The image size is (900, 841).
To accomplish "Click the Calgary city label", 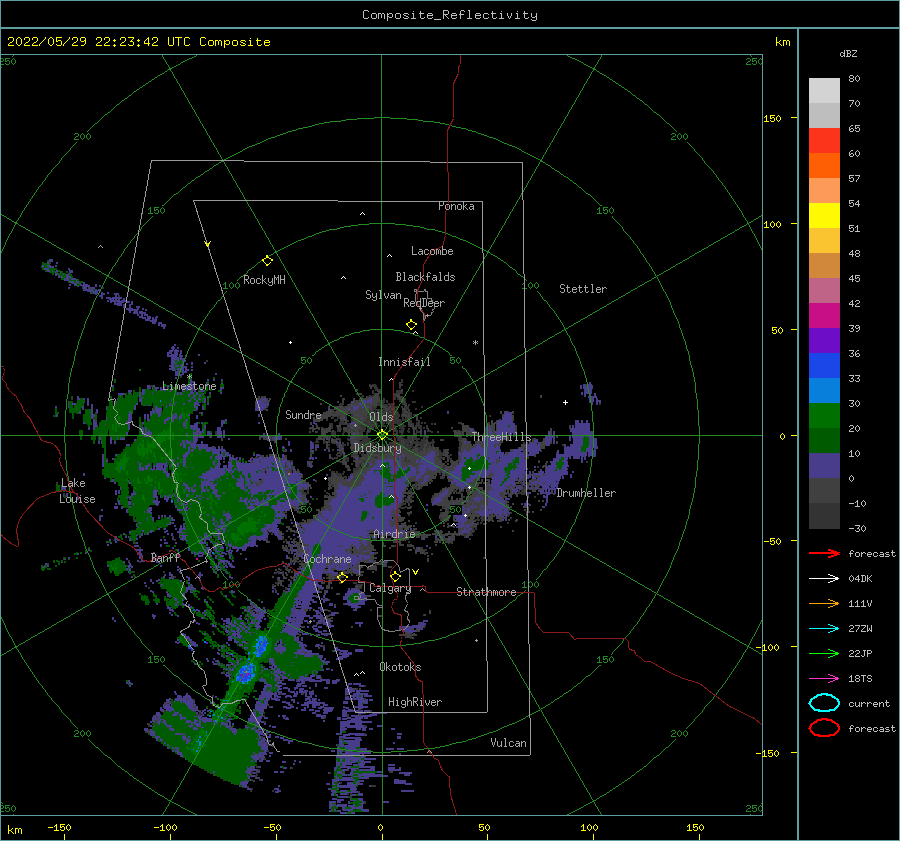I will tap(390, 588).
